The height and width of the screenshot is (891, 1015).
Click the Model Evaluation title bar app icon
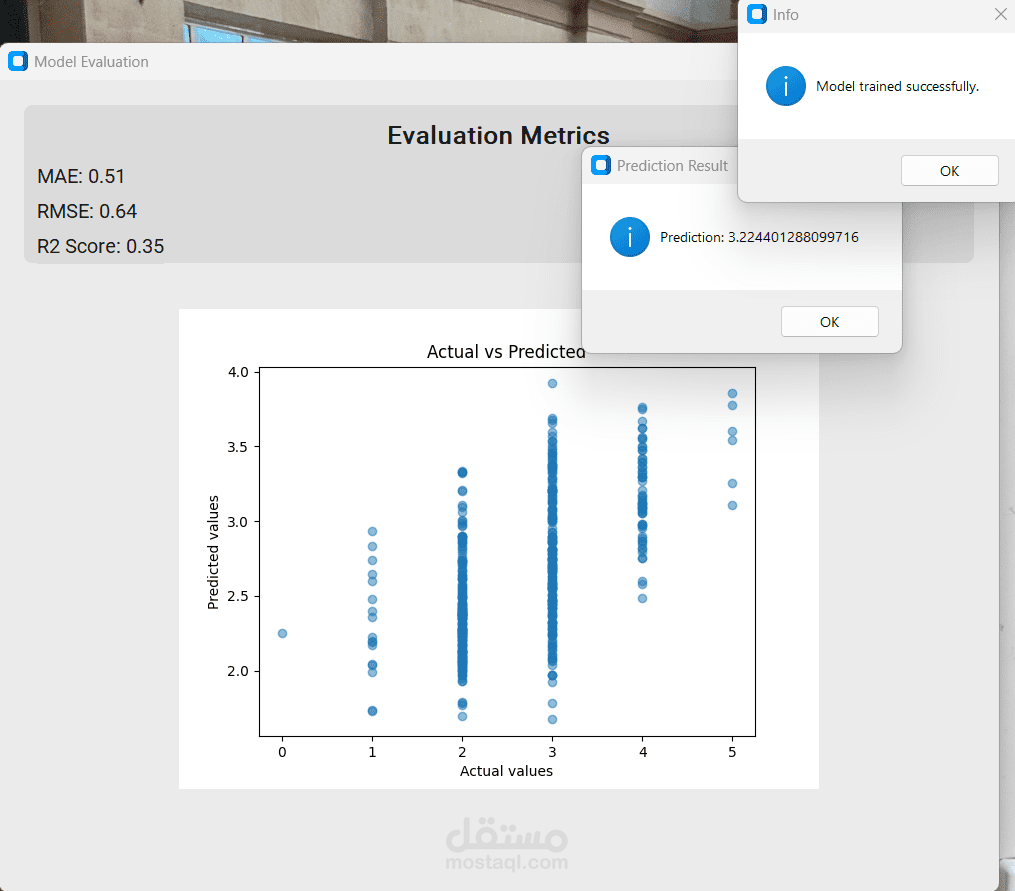(17, 61)
